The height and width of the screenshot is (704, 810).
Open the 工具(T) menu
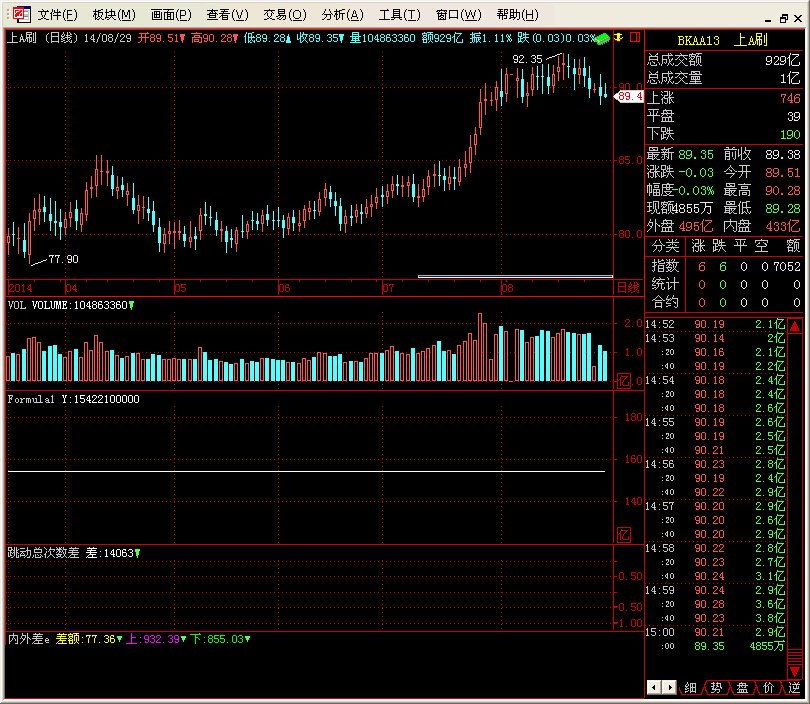click(399, 15)
